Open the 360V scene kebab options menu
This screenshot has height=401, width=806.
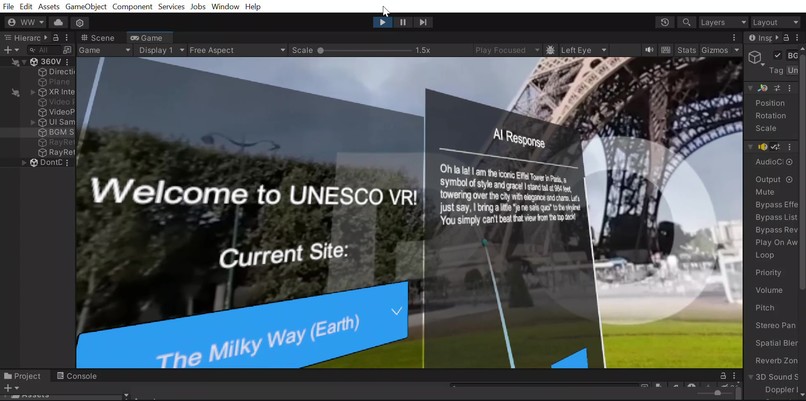point(67,62)
